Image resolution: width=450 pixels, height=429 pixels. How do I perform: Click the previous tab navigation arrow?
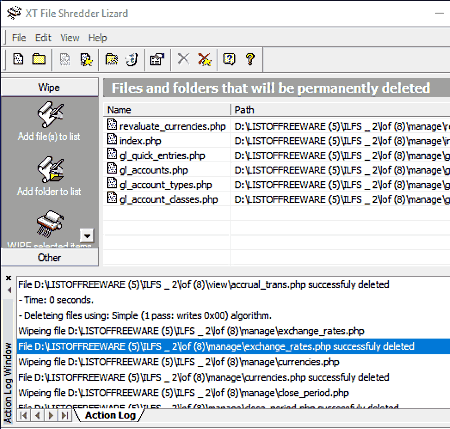pos(37,415)
